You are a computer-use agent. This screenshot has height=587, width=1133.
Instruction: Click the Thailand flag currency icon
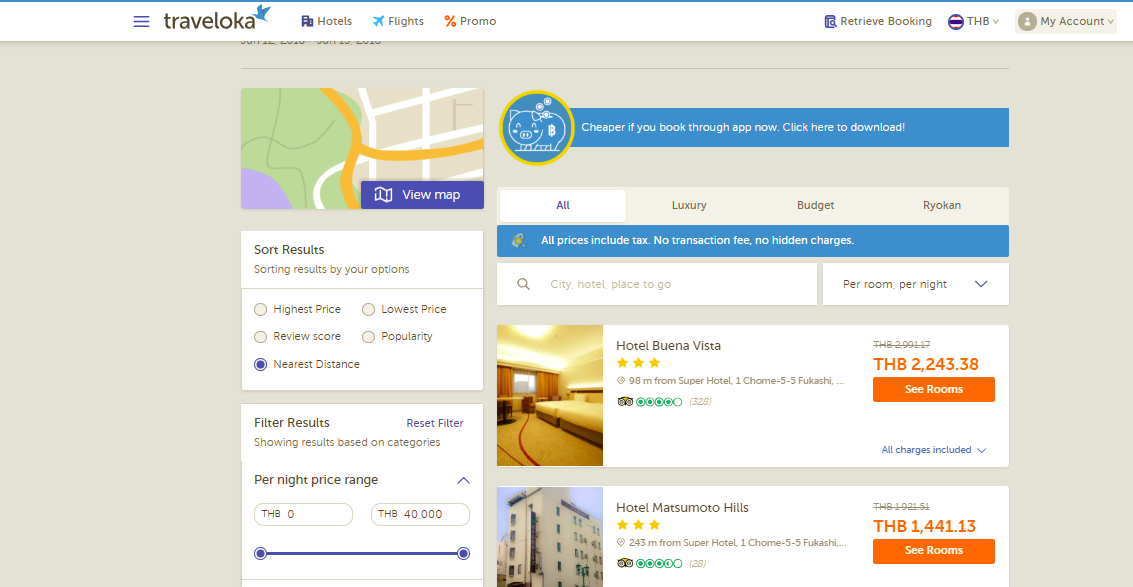click(956, 22)
